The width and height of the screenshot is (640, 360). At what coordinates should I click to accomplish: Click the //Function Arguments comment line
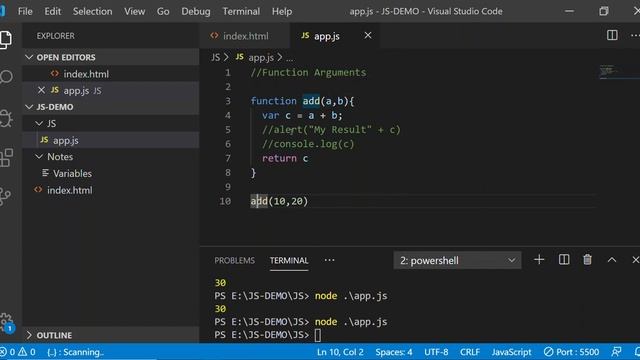tap(308, 73)
